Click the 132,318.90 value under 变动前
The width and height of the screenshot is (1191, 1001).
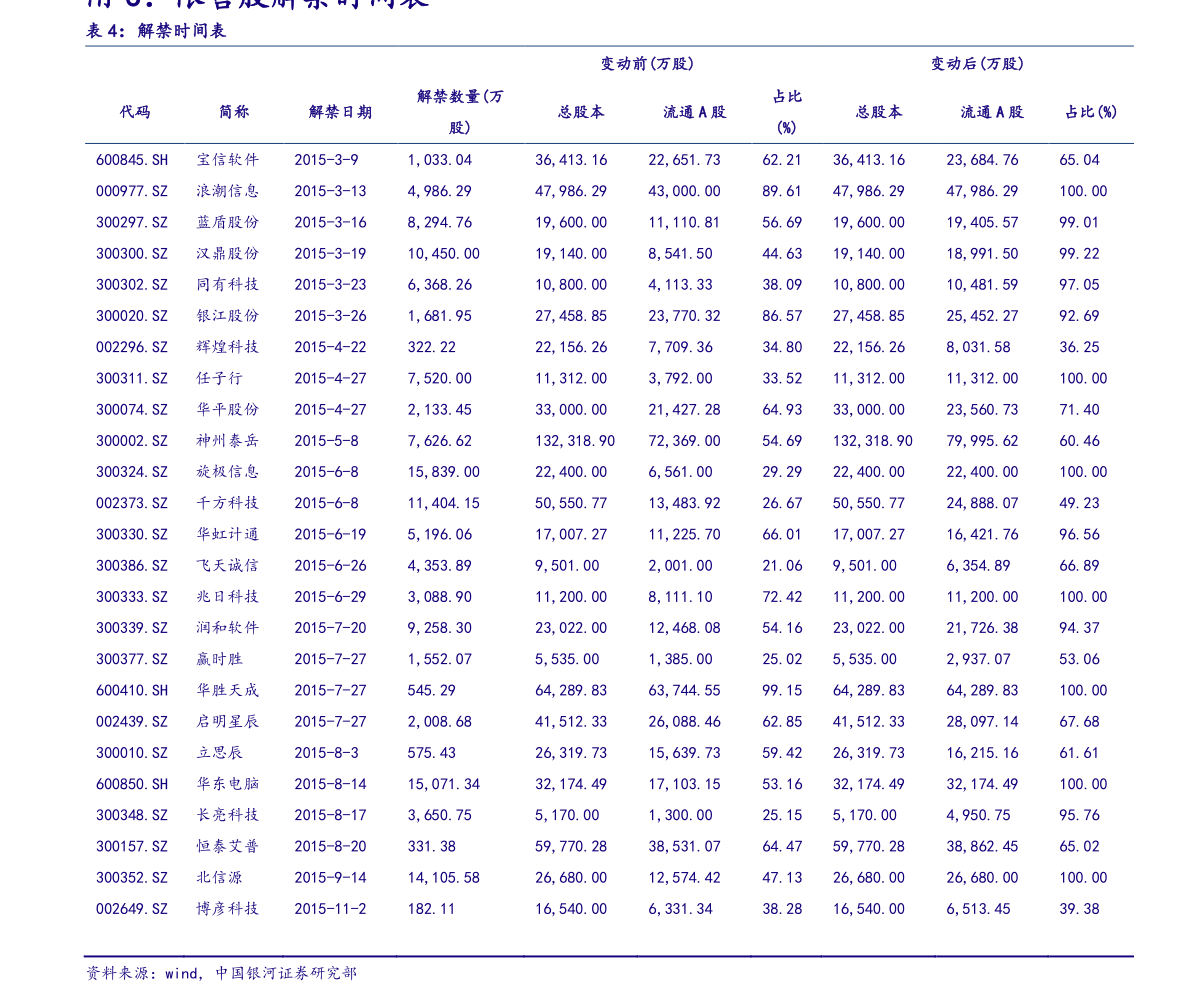[x=575, y=441]
